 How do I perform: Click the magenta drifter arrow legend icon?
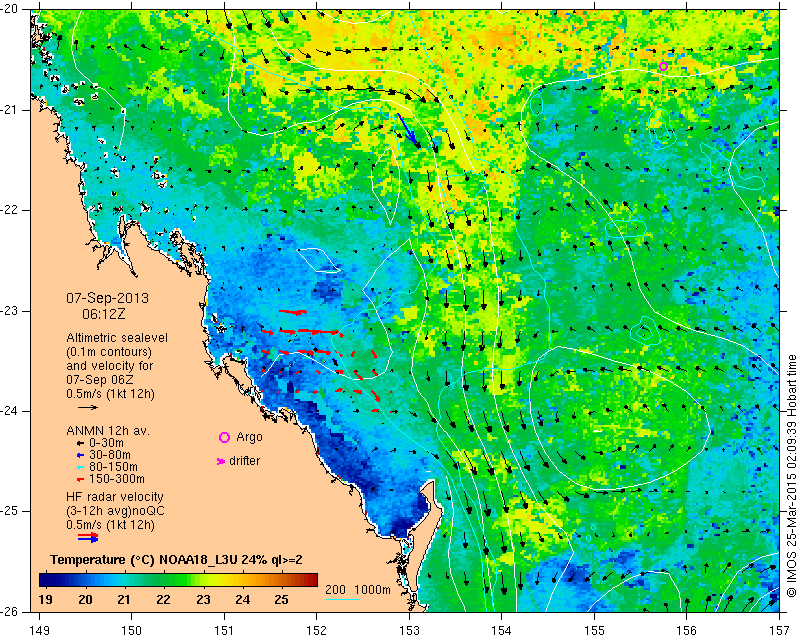coord(221,461)
